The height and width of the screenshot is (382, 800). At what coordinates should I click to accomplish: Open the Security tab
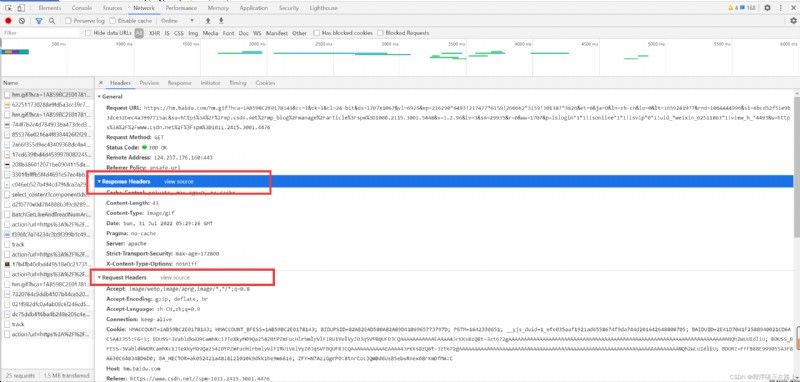pos(289,8)
